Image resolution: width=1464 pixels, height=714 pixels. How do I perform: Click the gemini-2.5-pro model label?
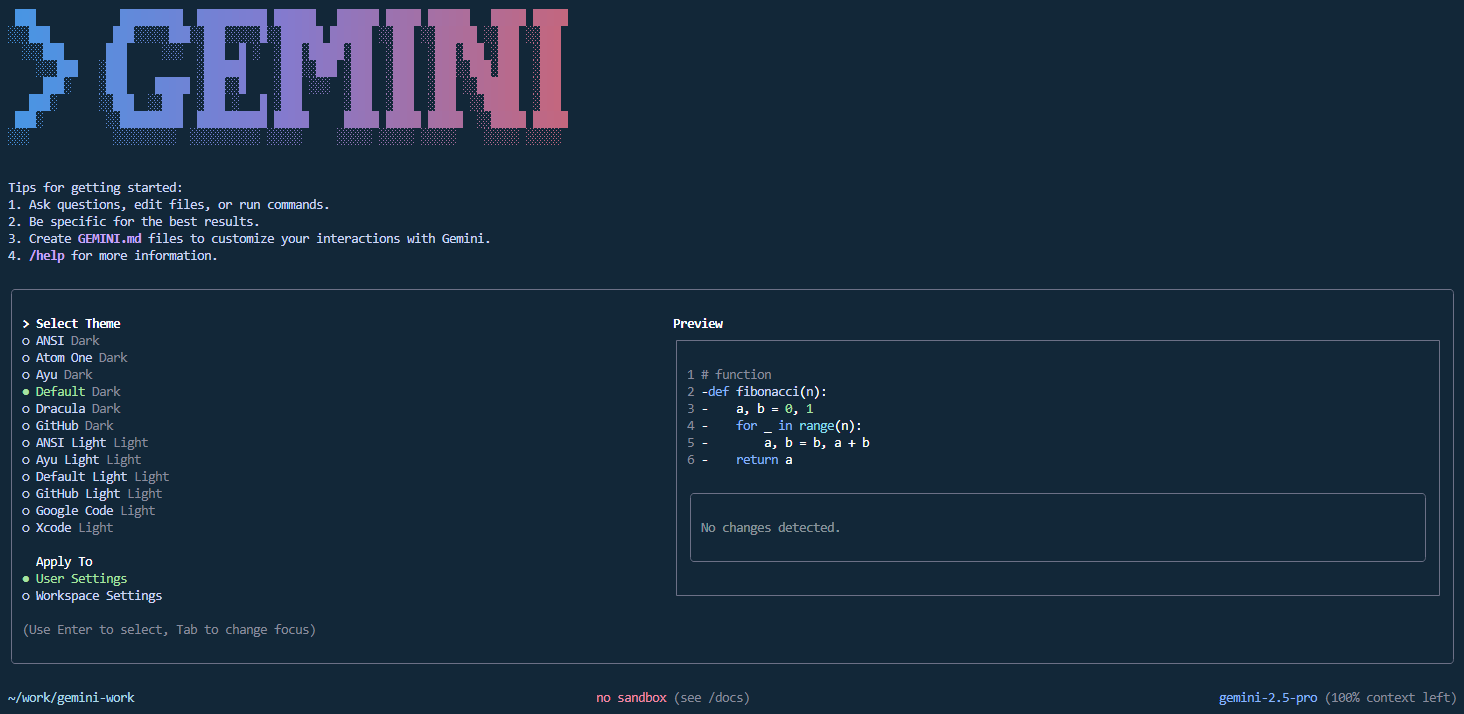click(x=1267, y=697)
